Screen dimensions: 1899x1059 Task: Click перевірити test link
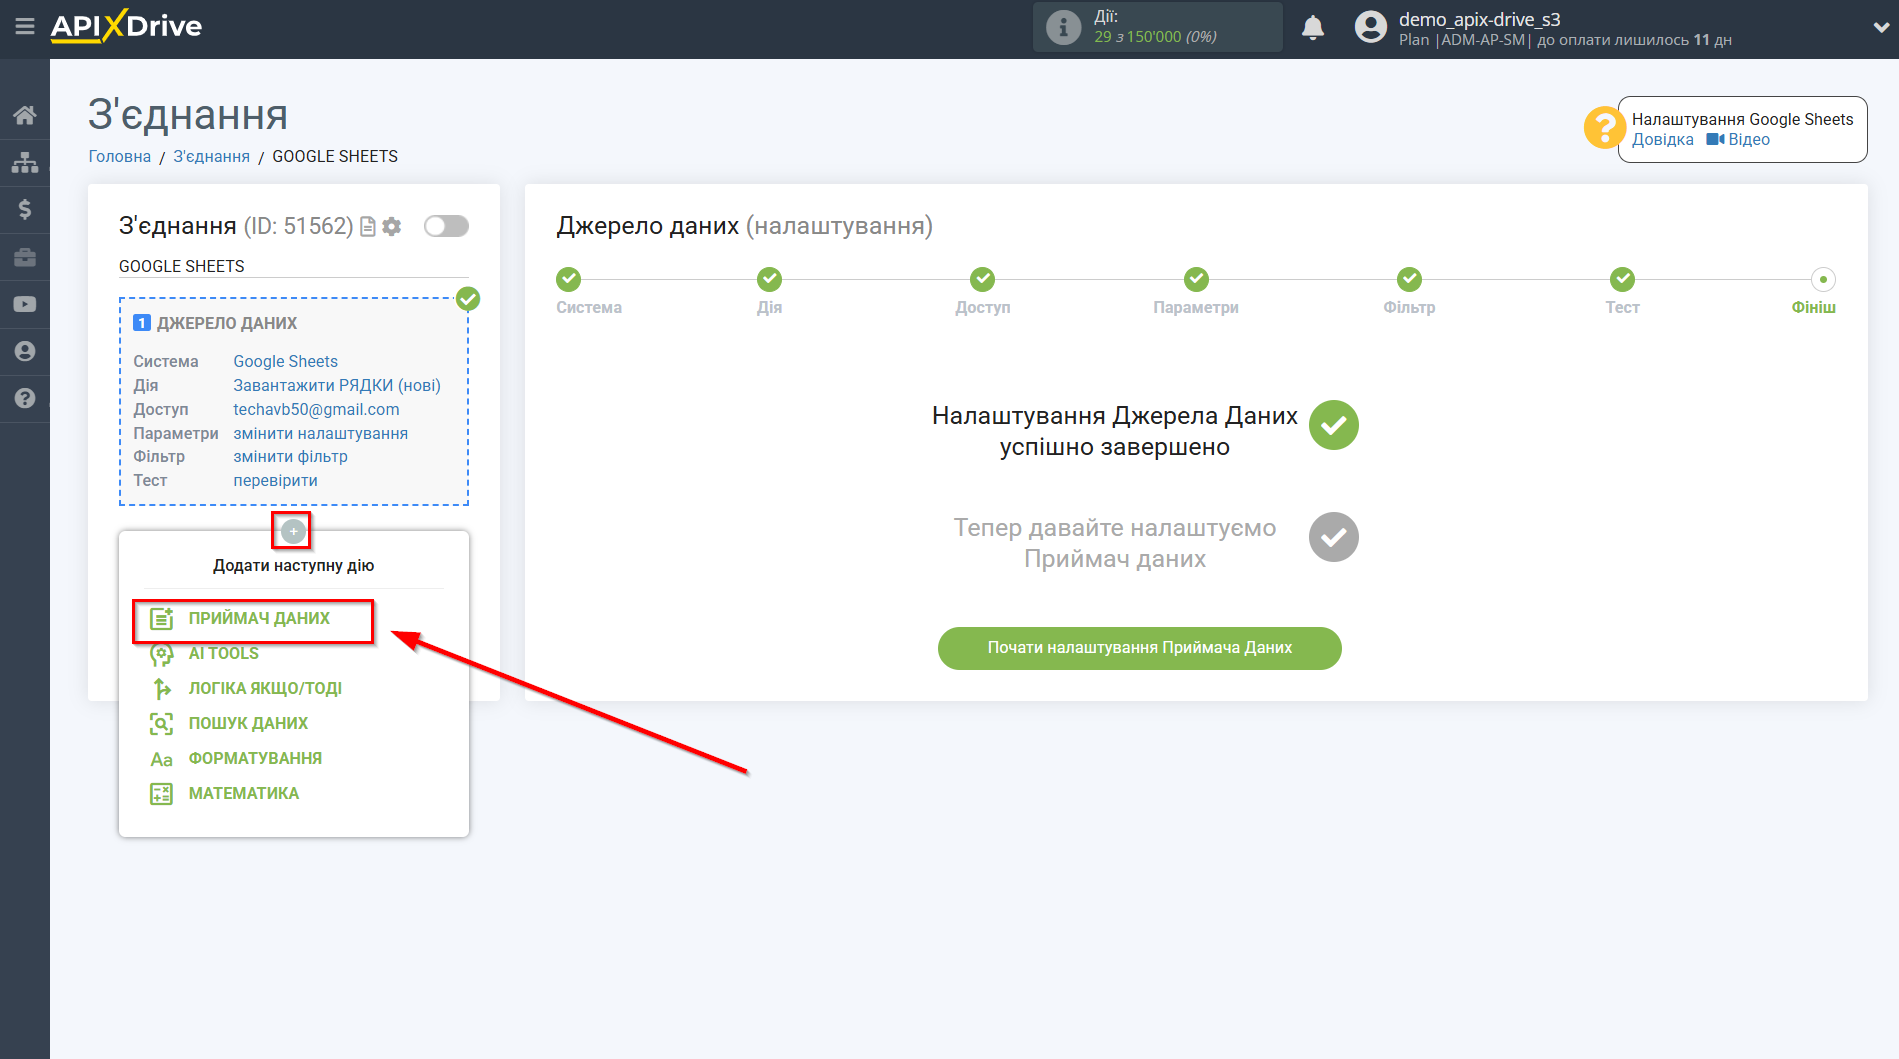coord(276,480)
